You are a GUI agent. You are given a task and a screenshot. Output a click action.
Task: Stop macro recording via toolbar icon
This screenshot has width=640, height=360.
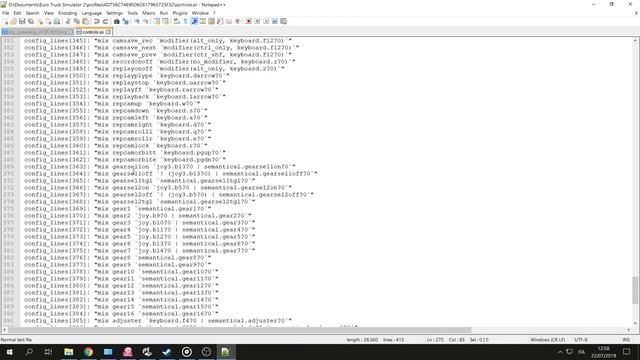click(257, 21)
